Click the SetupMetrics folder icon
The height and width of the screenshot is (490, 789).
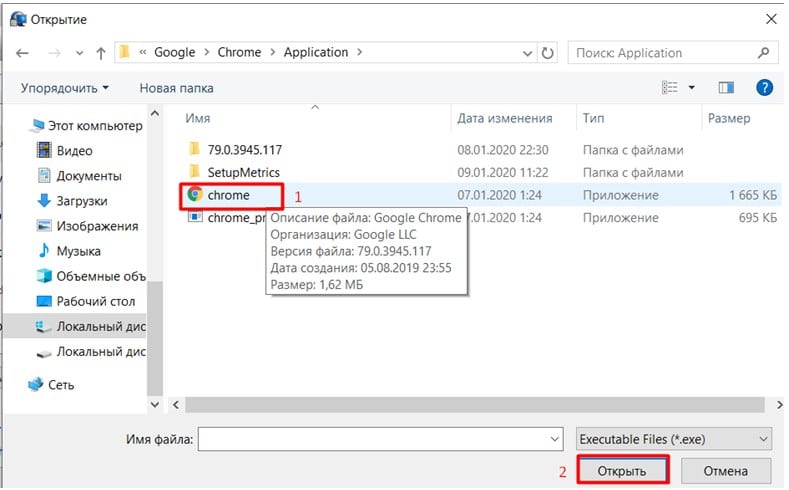195,172
